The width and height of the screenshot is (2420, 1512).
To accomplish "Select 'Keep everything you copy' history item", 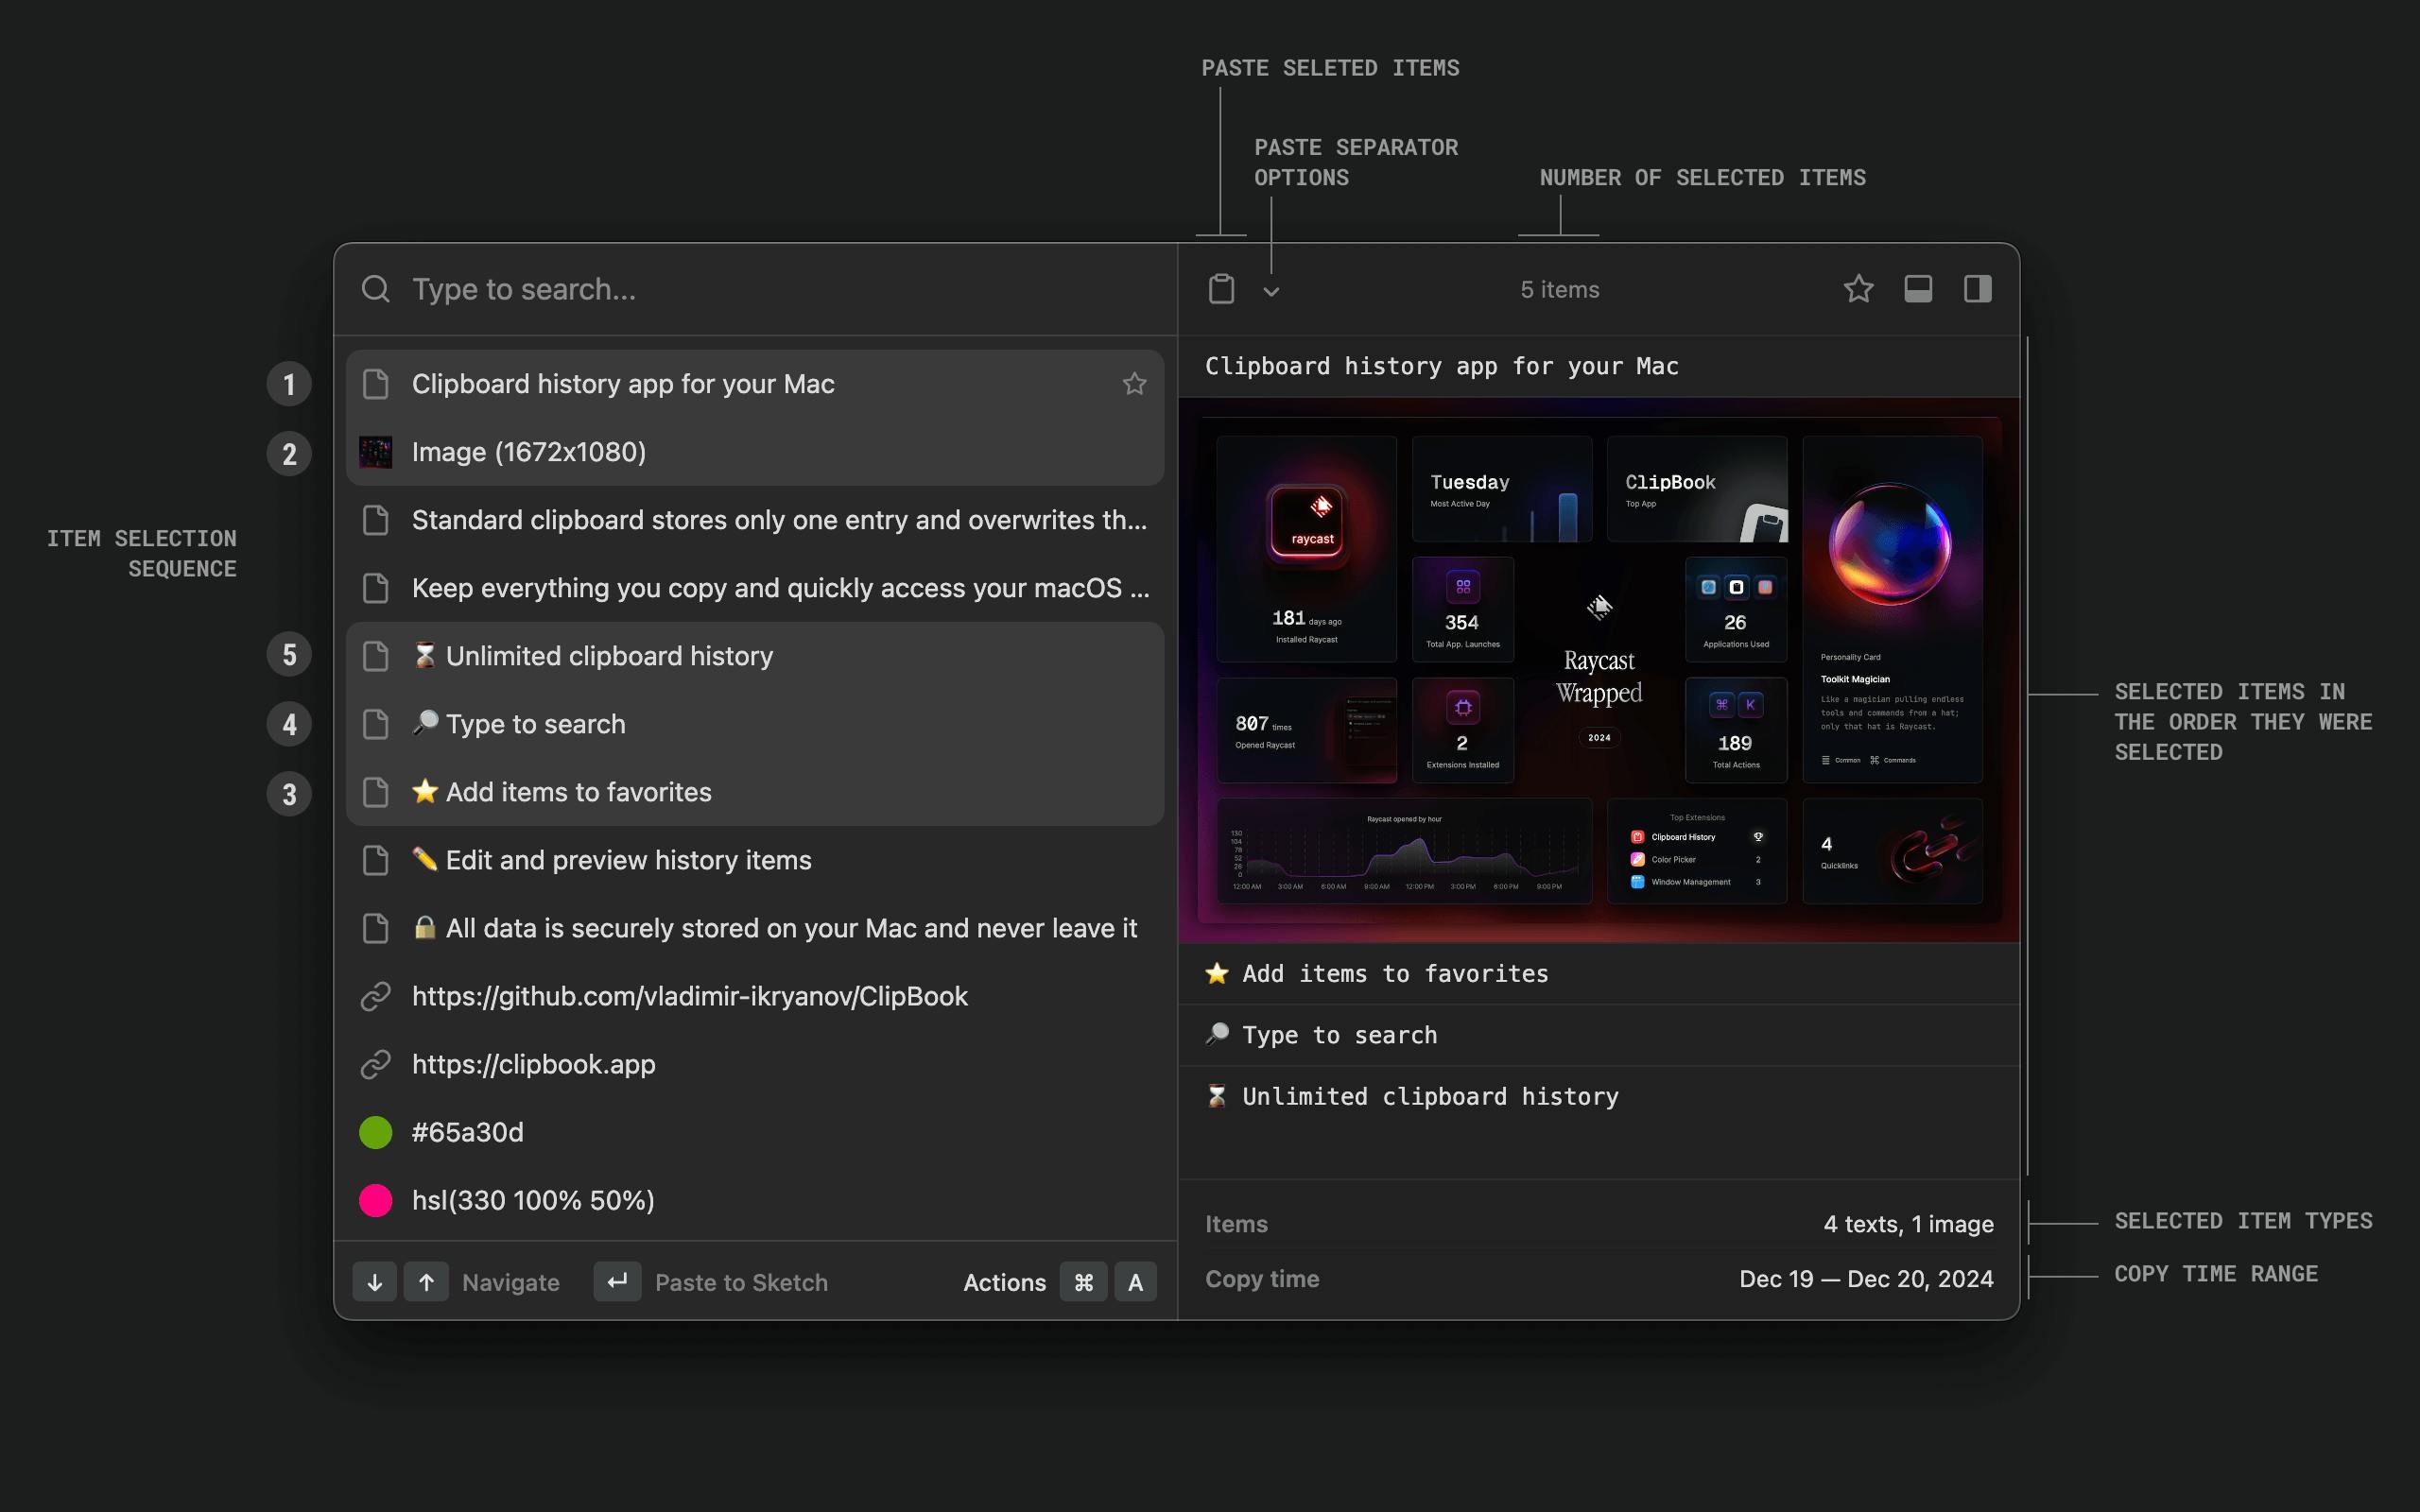I will pos(755,588).
